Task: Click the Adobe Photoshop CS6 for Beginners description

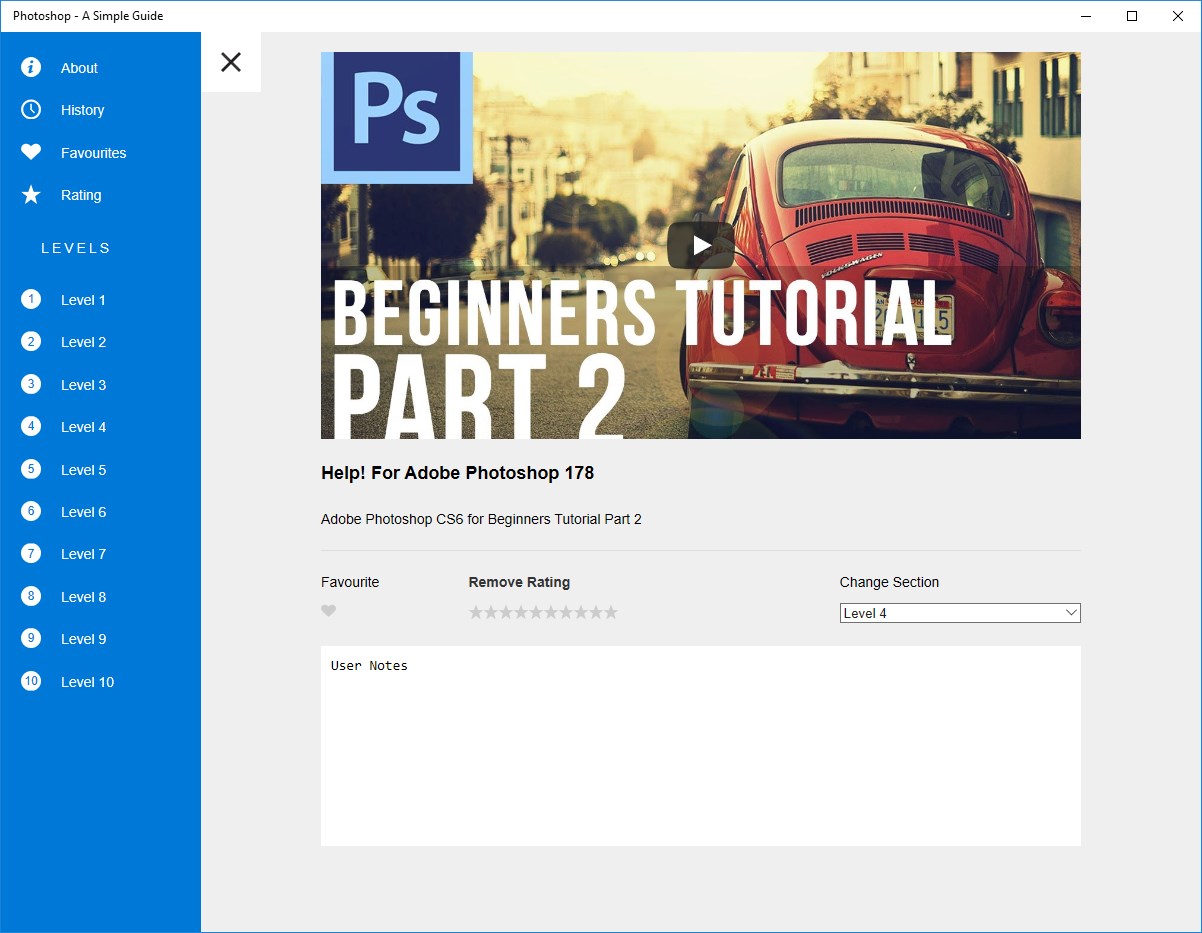Action: coord(481,520)
